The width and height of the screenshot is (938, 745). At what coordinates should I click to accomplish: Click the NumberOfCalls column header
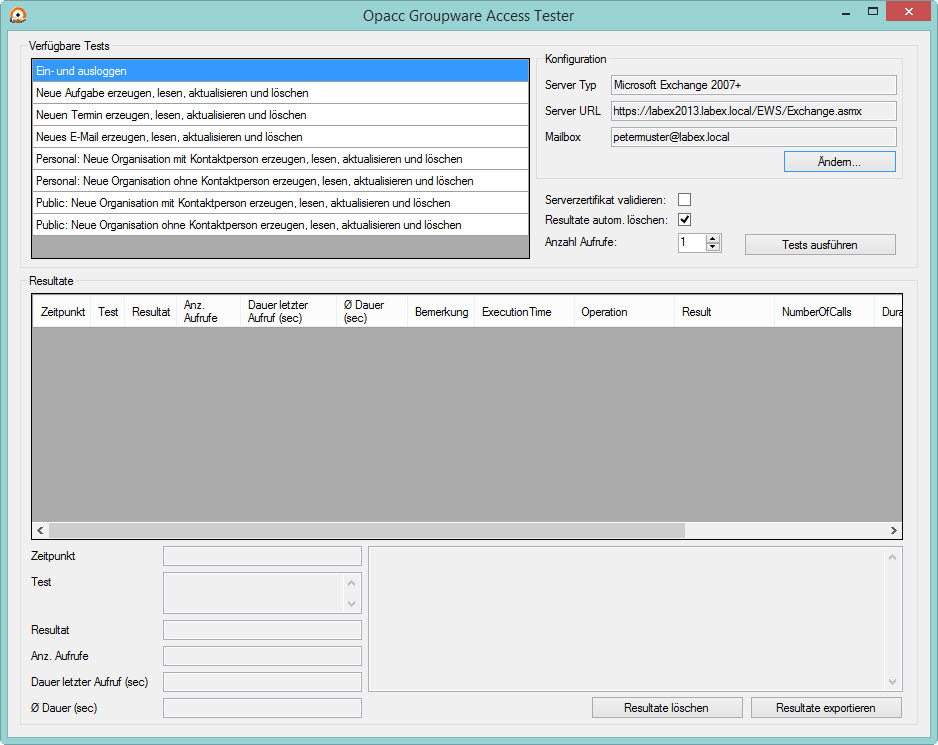pos(824,311)
